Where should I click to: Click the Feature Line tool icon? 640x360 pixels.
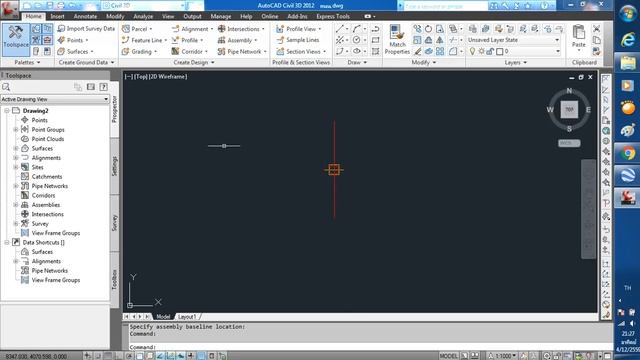126,40
